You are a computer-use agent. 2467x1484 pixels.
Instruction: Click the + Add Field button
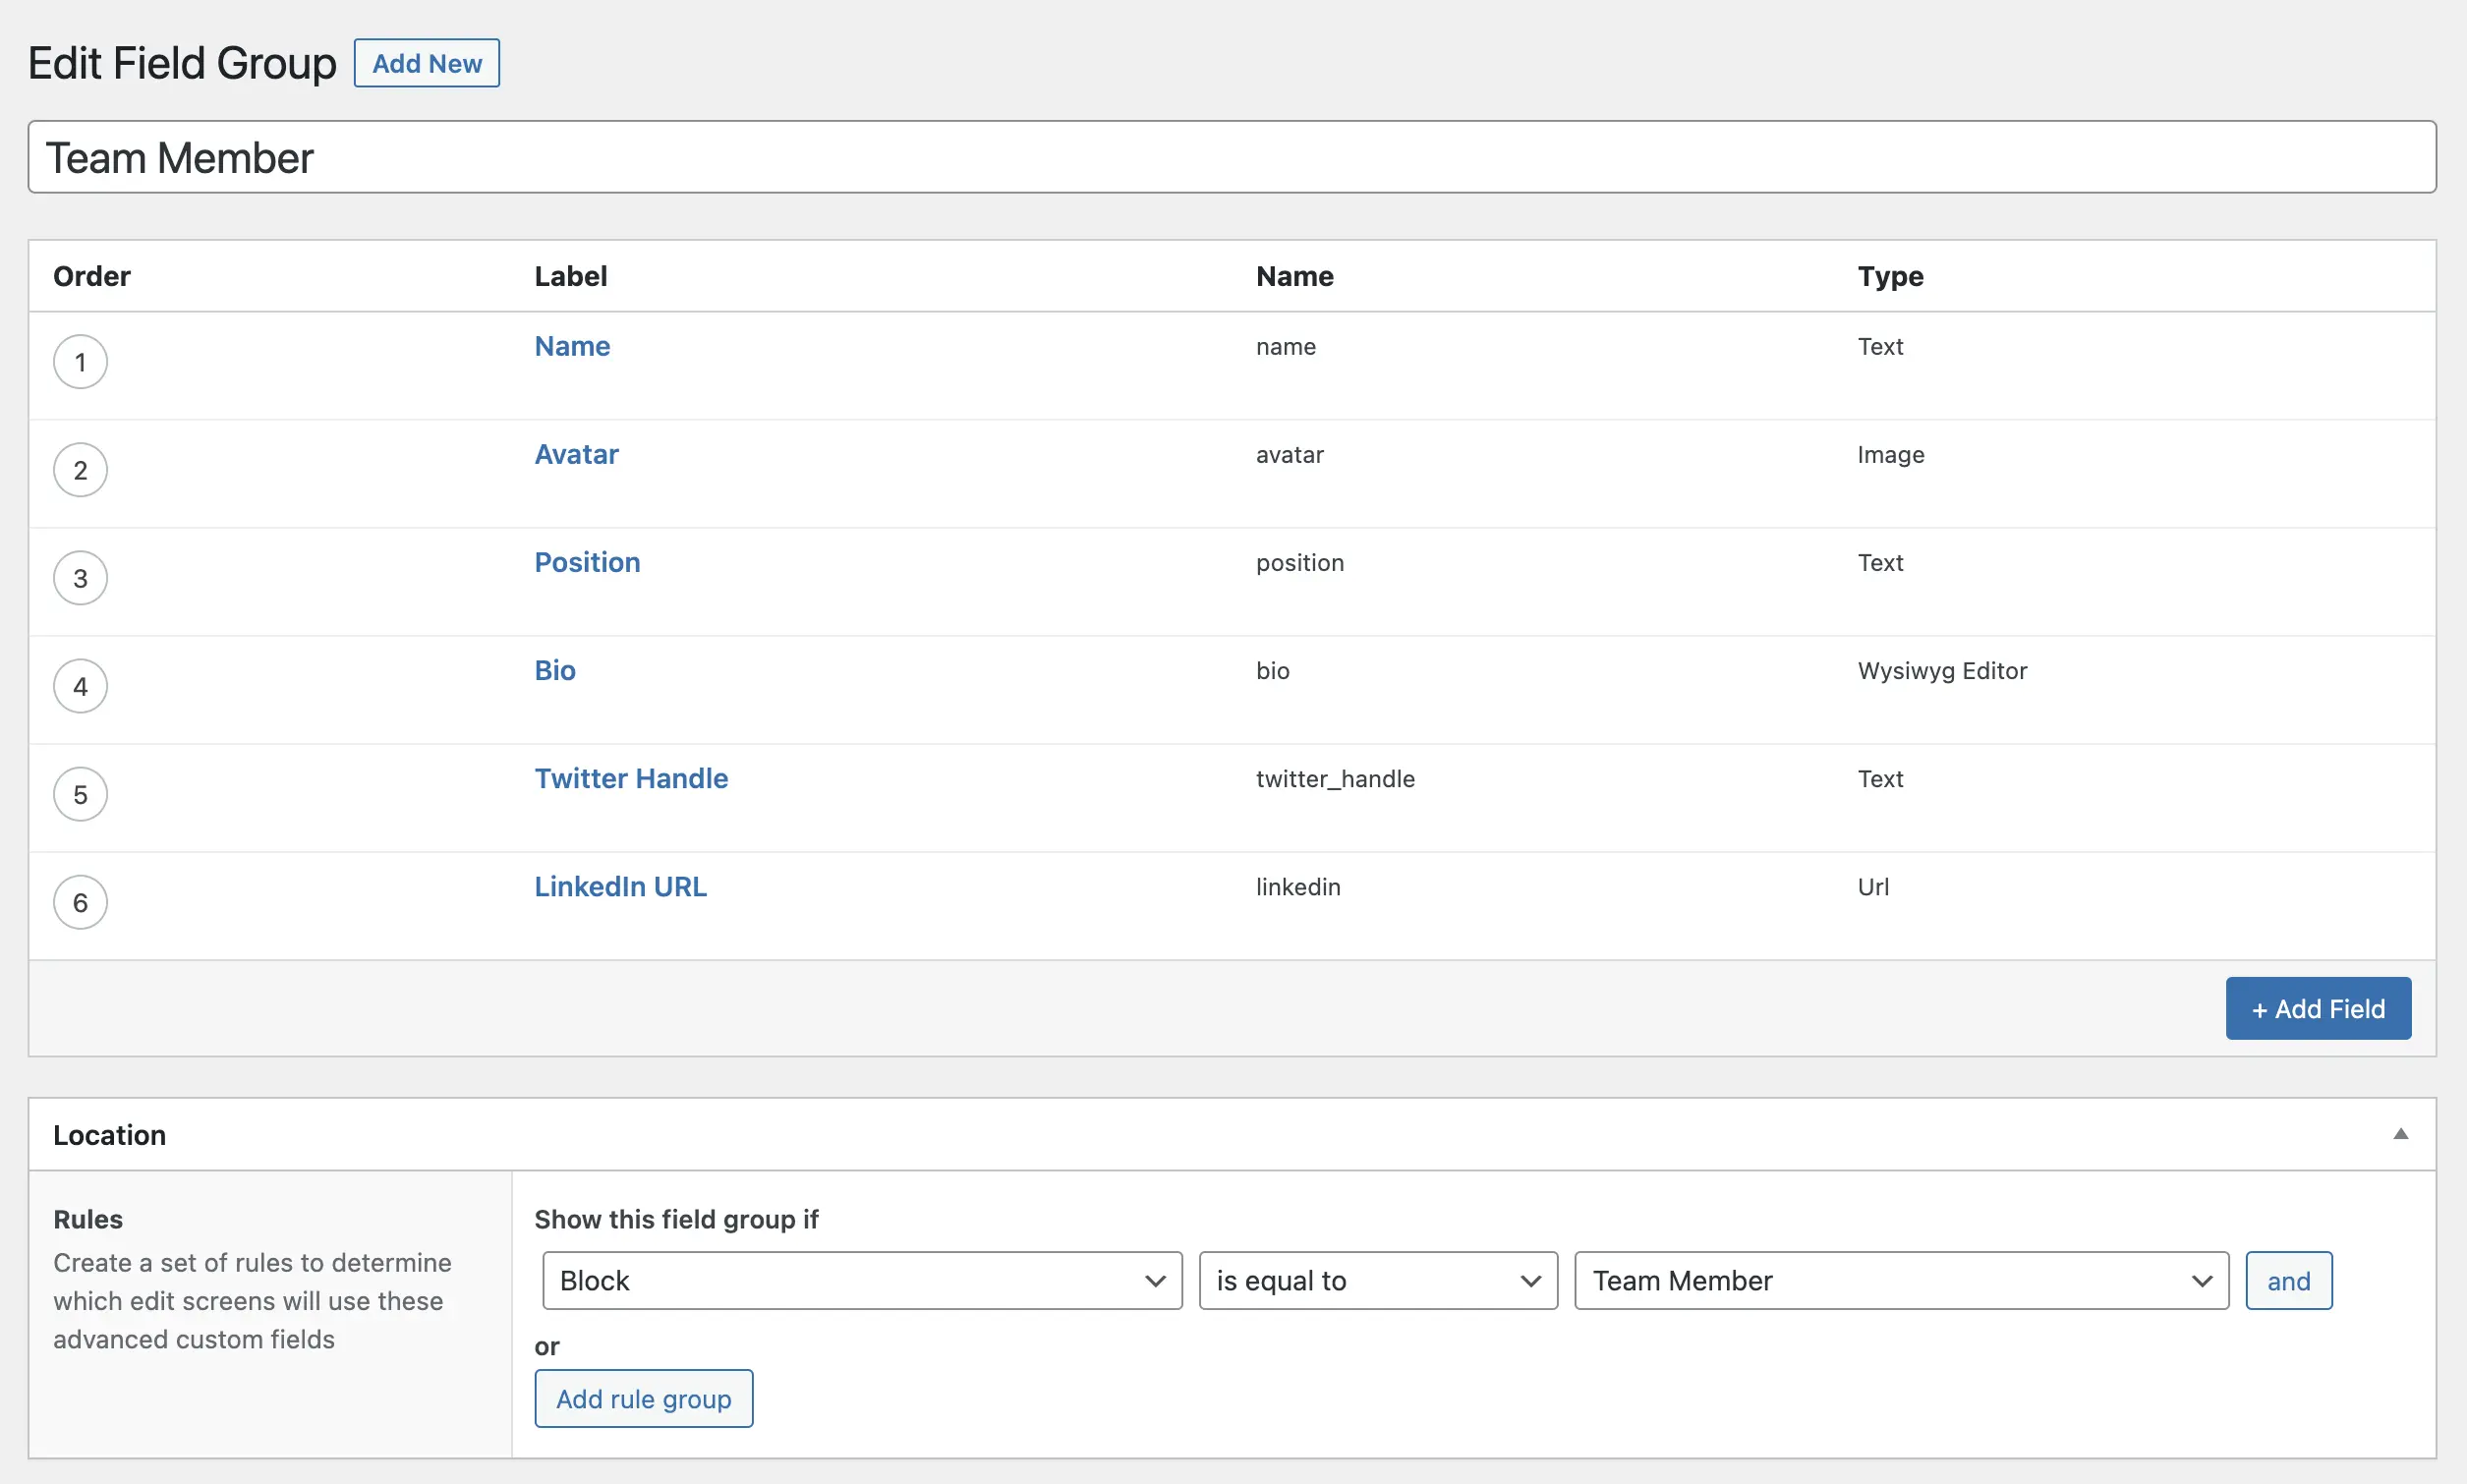2318,1008
